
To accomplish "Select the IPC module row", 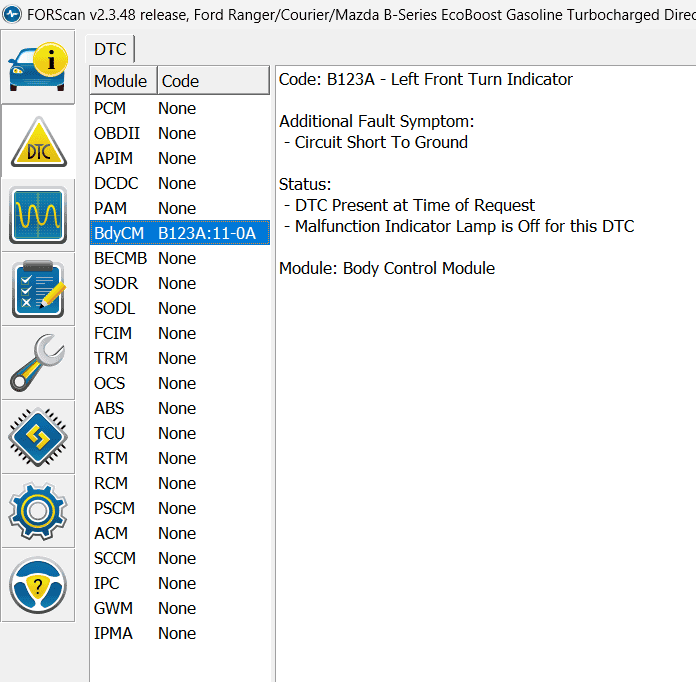I will 180,583.
